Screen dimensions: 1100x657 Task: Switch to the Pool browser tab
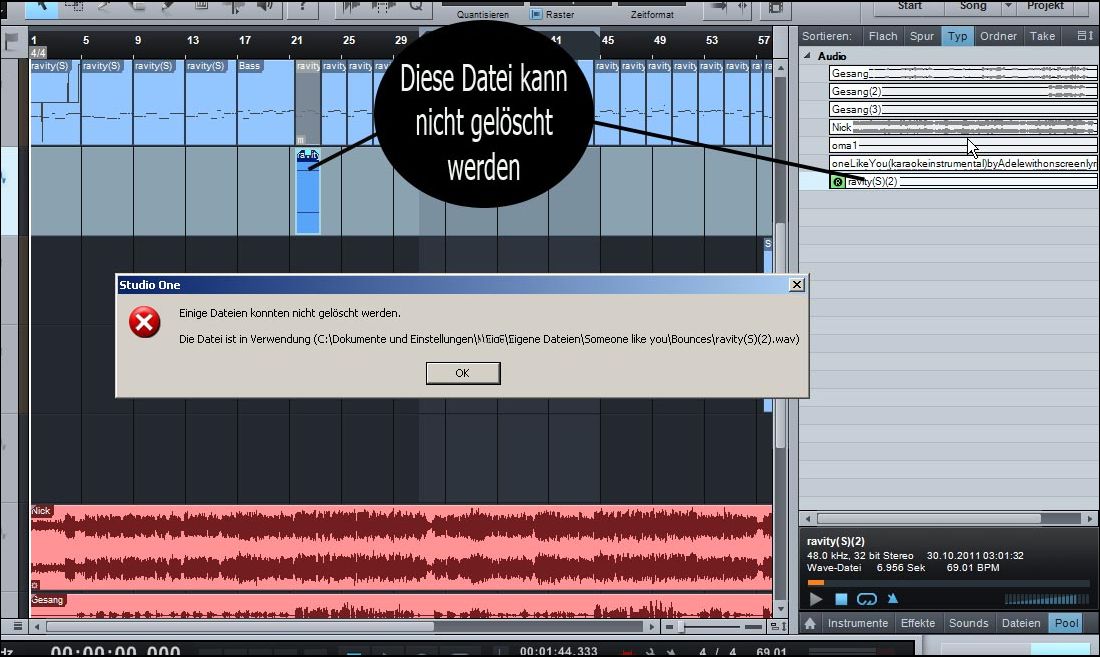point(1066,623)
